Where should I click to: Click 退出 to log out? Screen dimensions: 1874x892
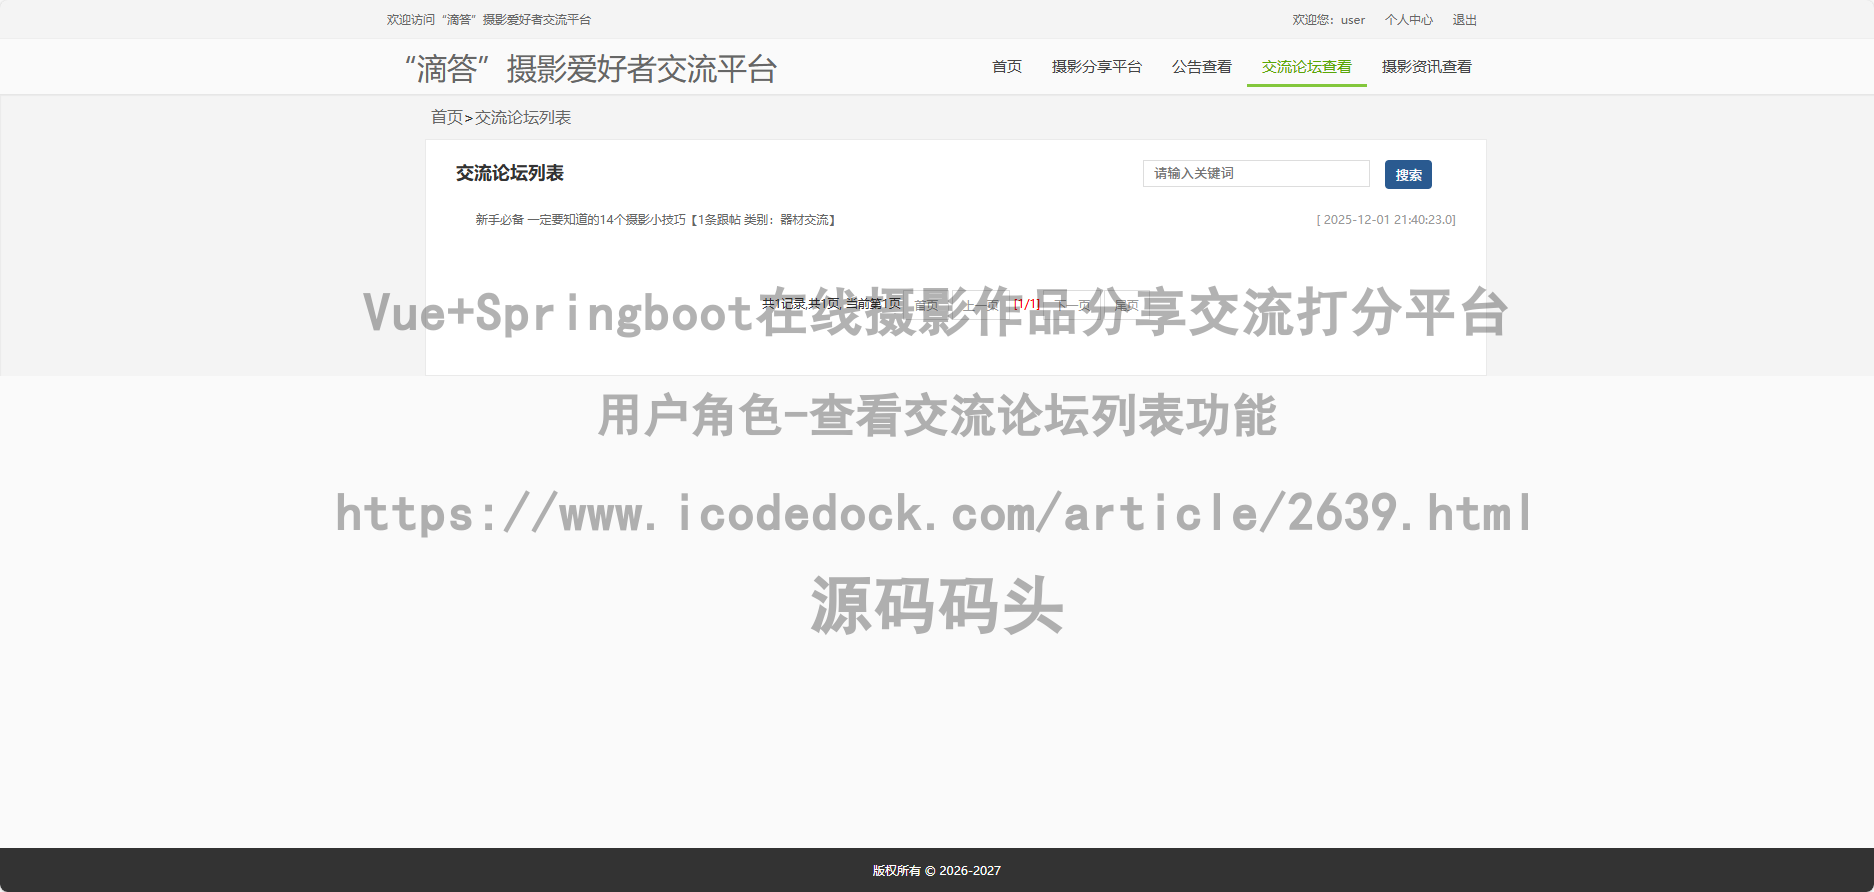point(1464,20)
